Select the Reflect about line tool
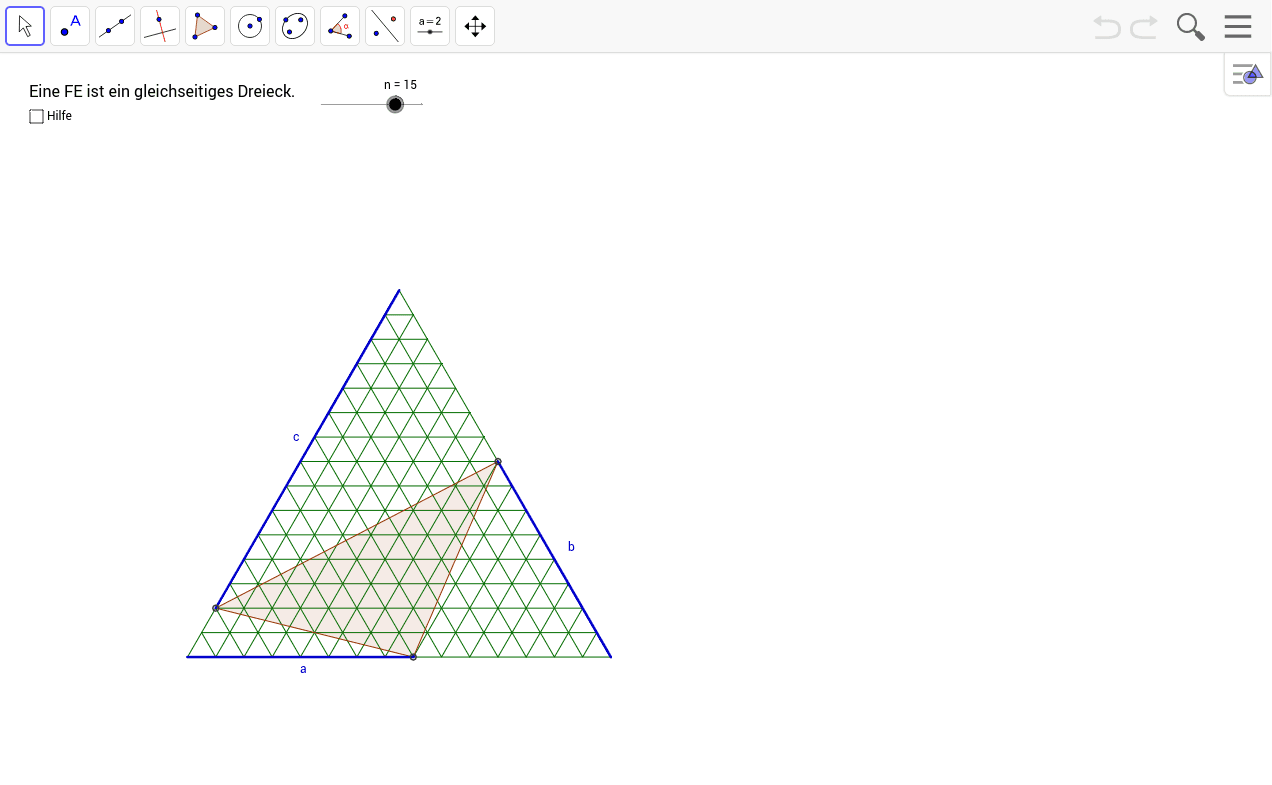The height and width of the screenshot is (785, 1272). (x=385, y=26)
